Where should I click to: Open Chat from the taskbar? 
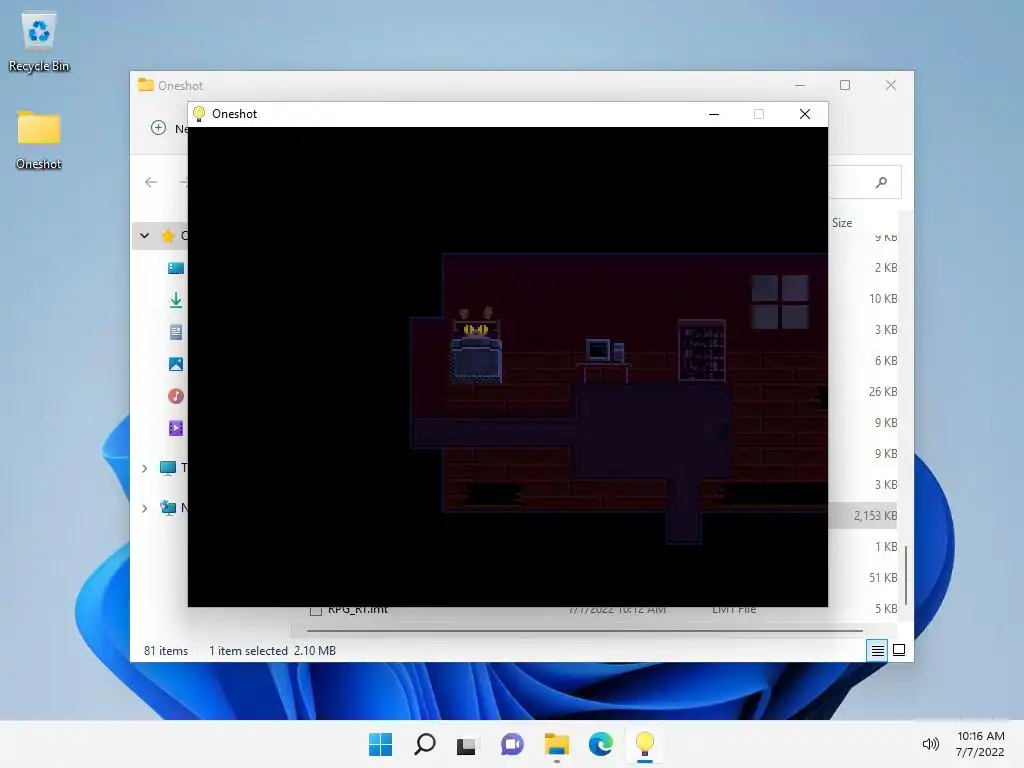(512, 744)
